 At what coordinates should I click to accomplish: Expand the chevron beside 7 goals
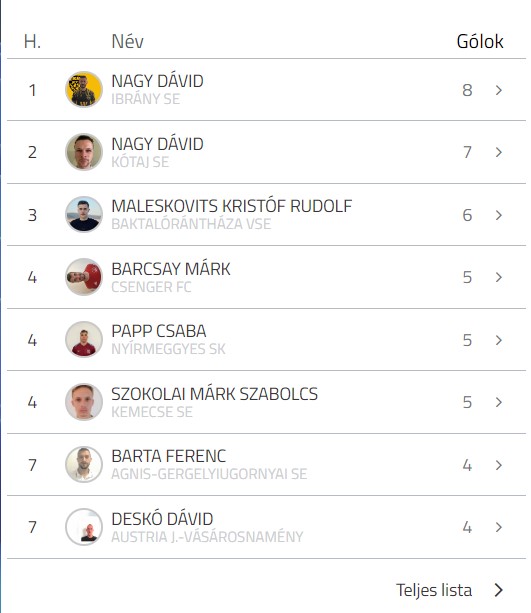499,152
